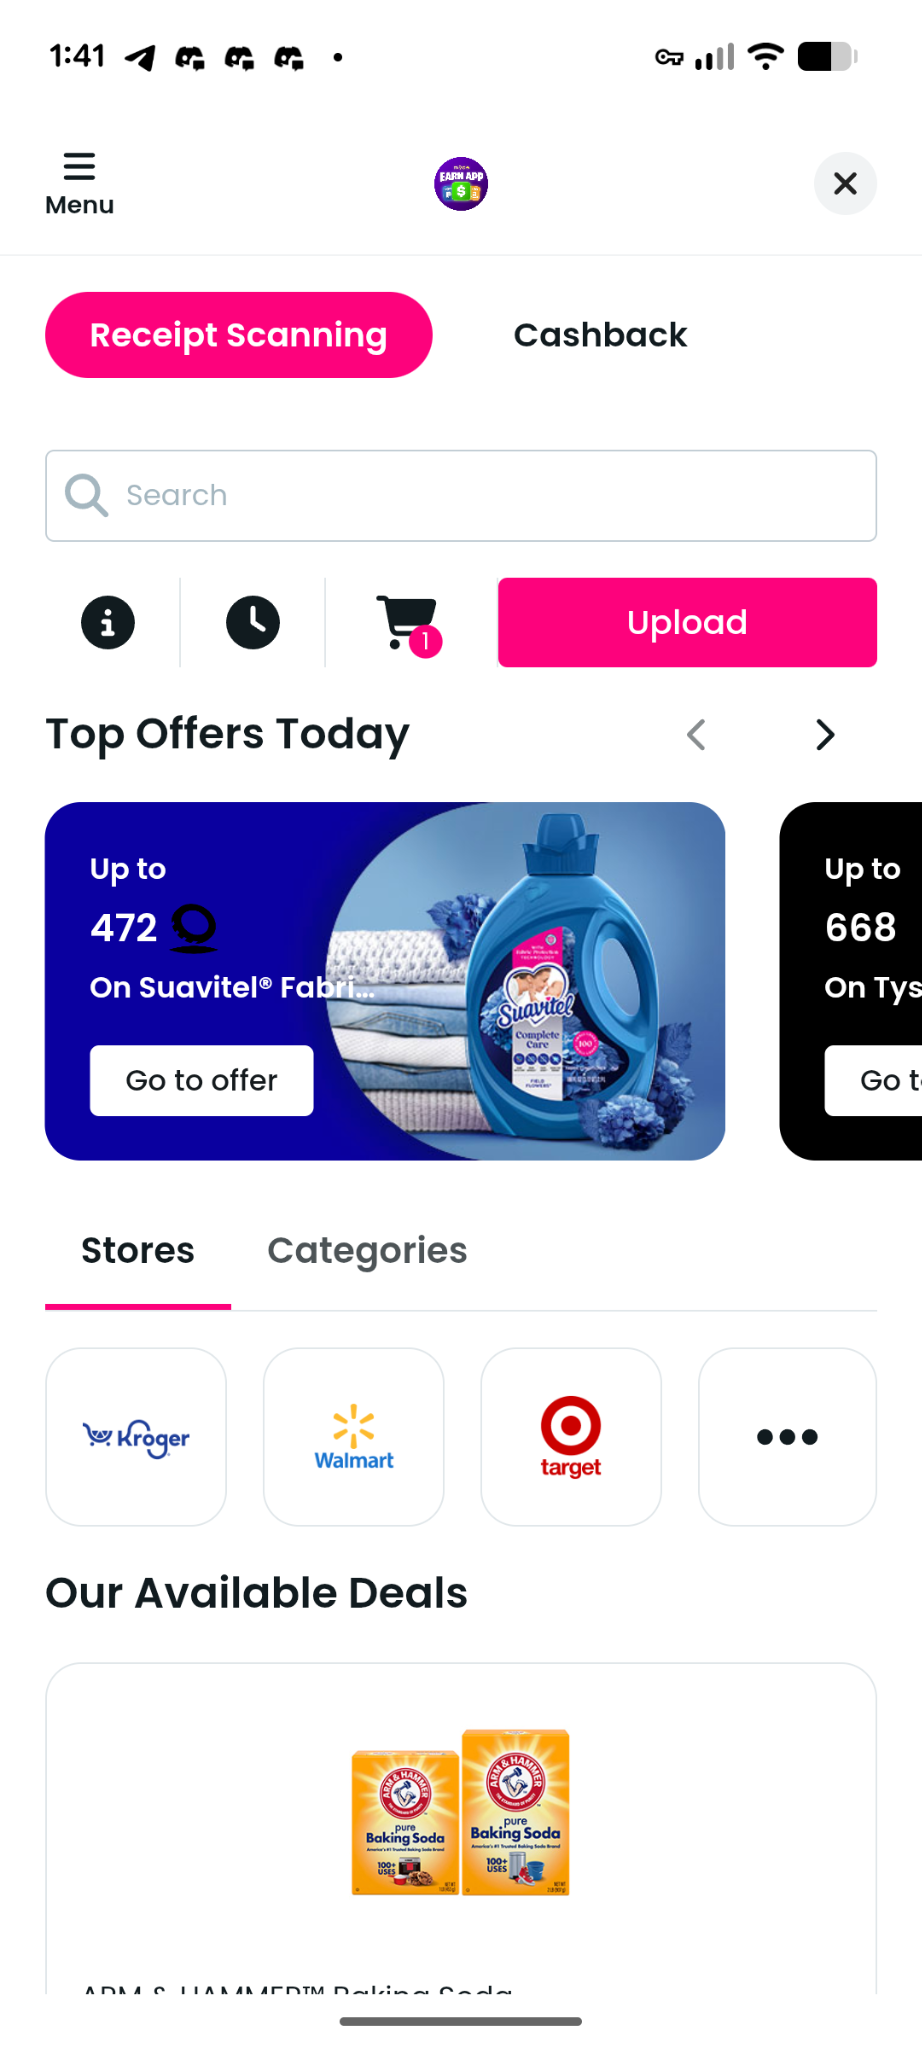Select the Stores tab

[138, 1251]
